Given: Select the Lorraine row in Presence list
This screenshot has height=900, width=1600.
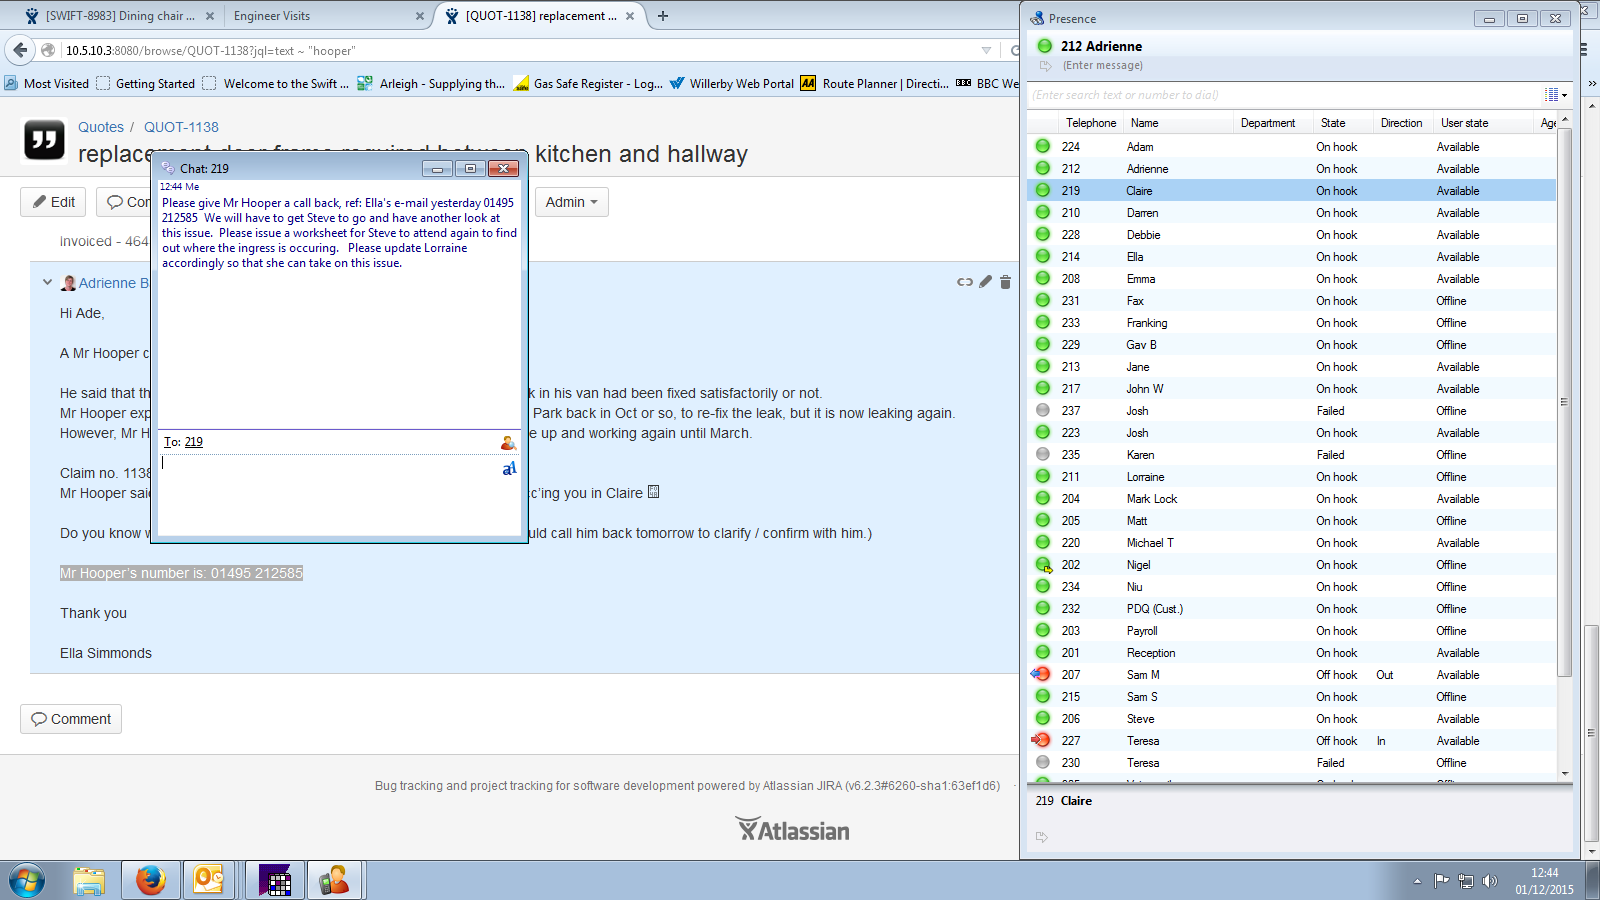Looking at the screenshot, I should click(x=1145, y=477).
